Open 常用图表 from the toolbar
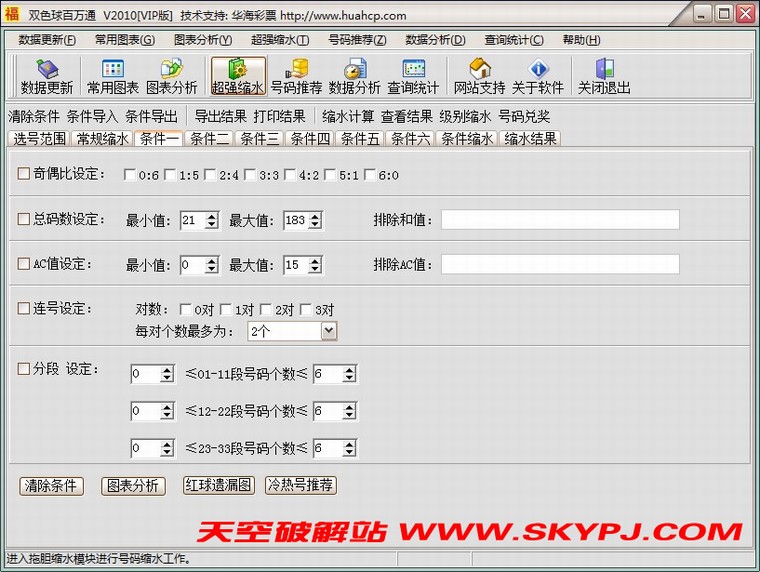 tap(112, 76)
